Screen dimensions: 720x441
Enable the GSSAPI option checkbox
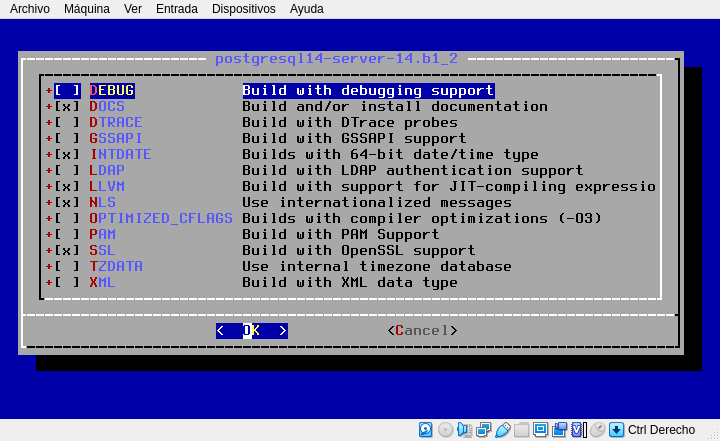(x=67, y=138)
